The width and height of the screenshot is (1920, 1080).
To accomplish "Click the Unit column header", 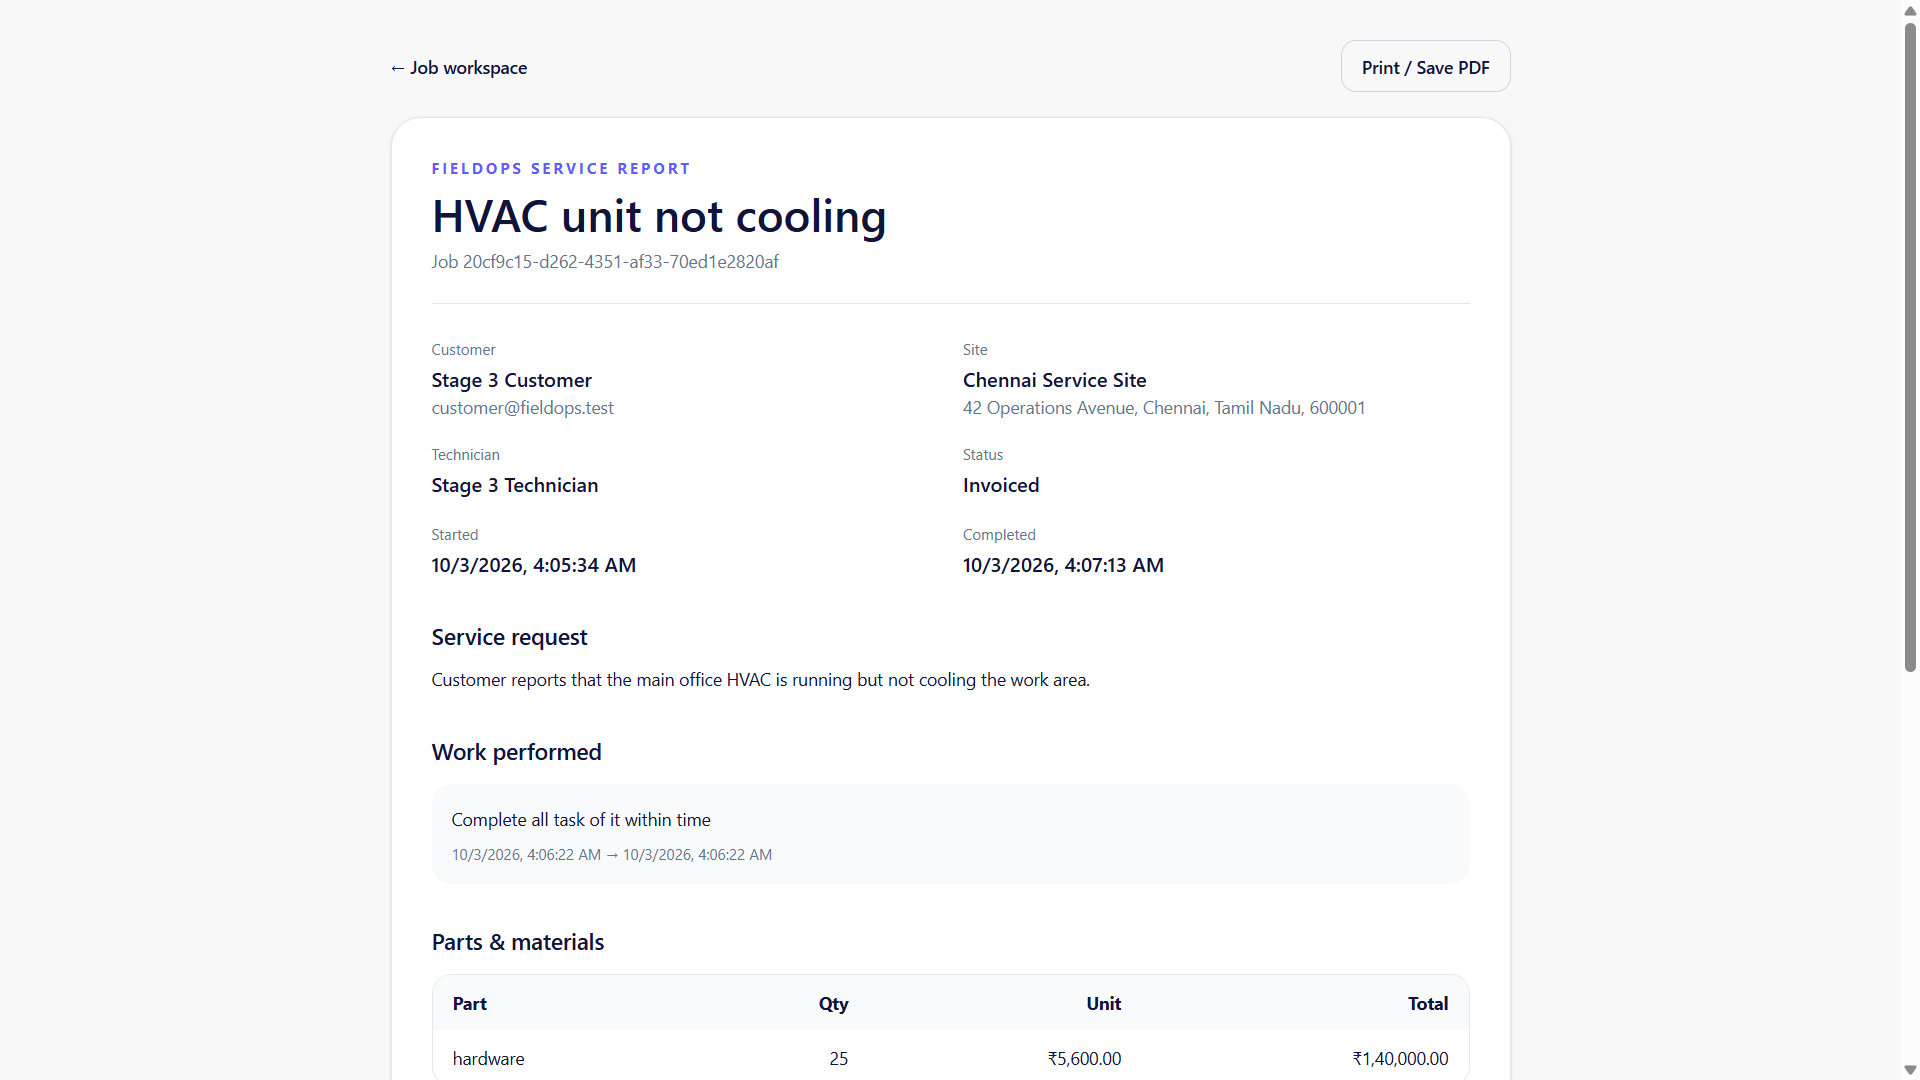I will click(x=1104, y=1004).
